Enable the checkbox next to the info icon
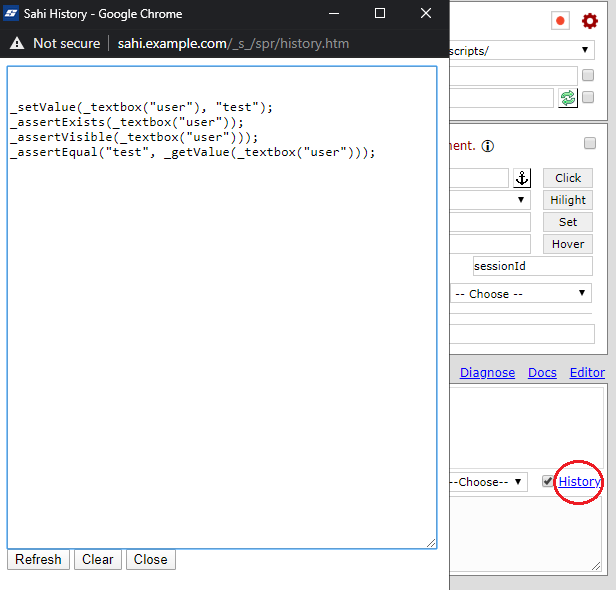 click(x=590, y=144)
